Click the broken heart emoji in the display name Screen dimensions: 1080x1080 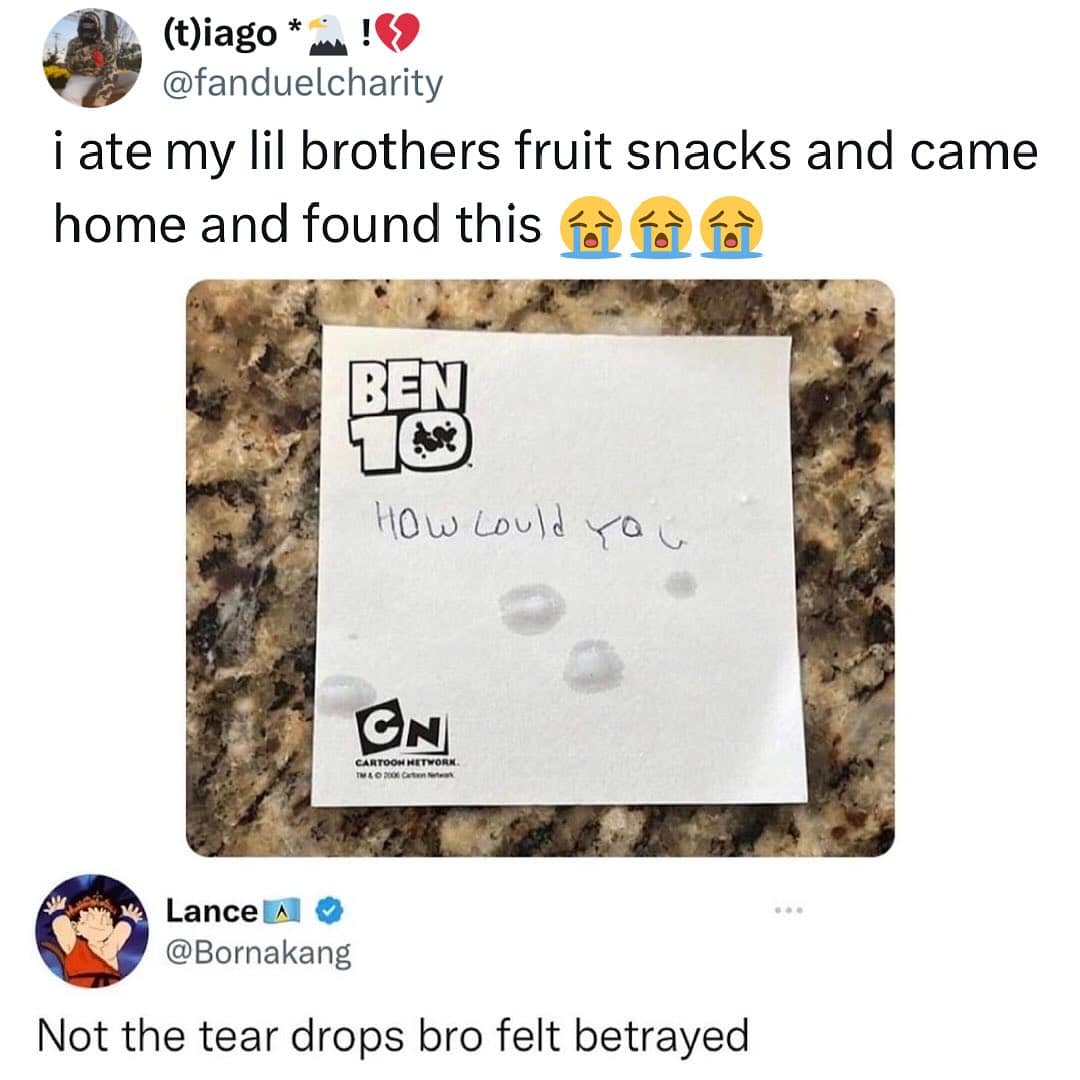pos(397,33)
